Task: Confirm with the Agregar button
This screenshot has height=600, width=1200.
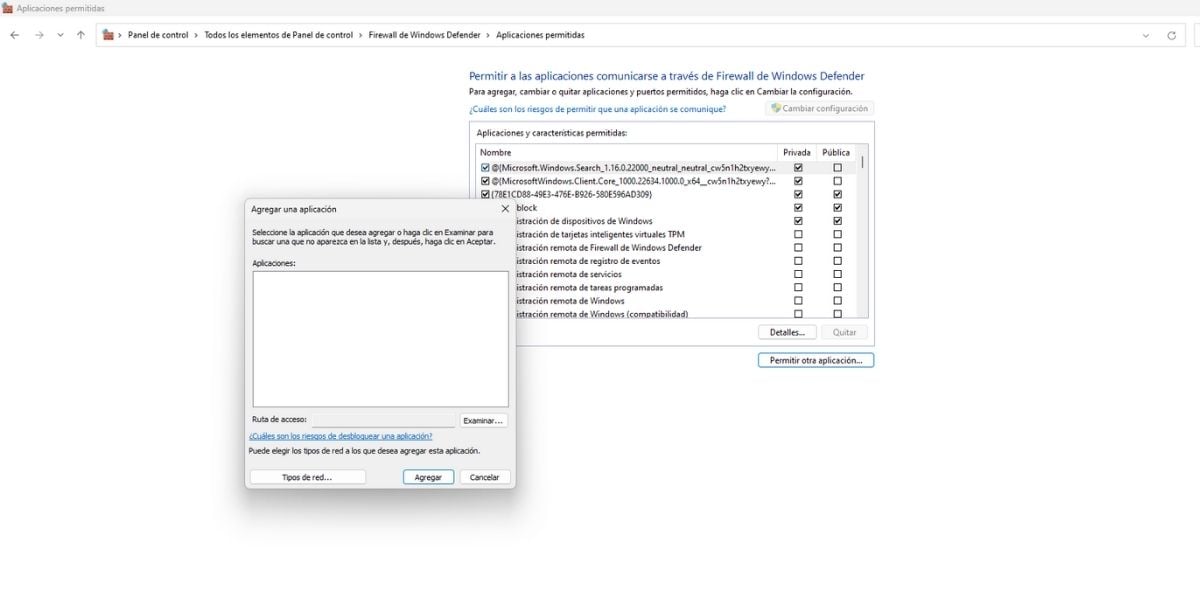Action: (x=428, y=478)
